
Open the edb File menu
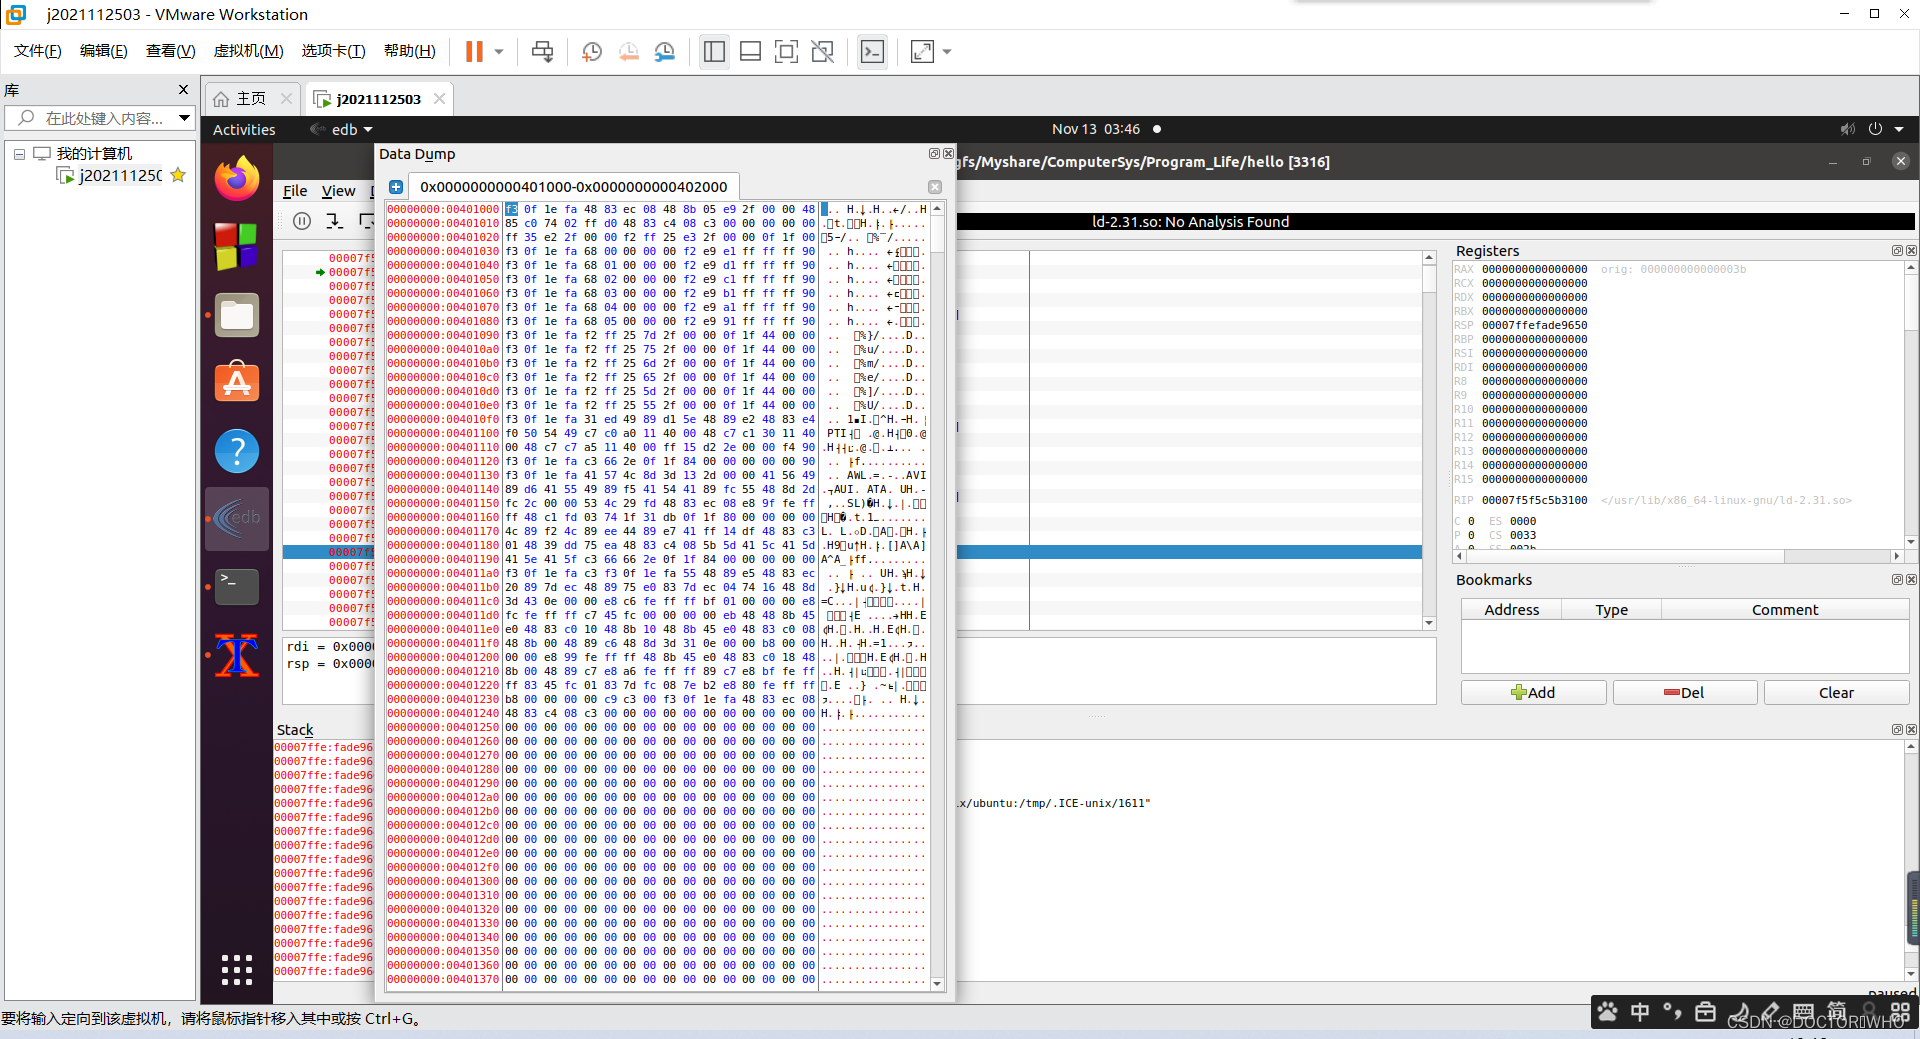point(295,191)
